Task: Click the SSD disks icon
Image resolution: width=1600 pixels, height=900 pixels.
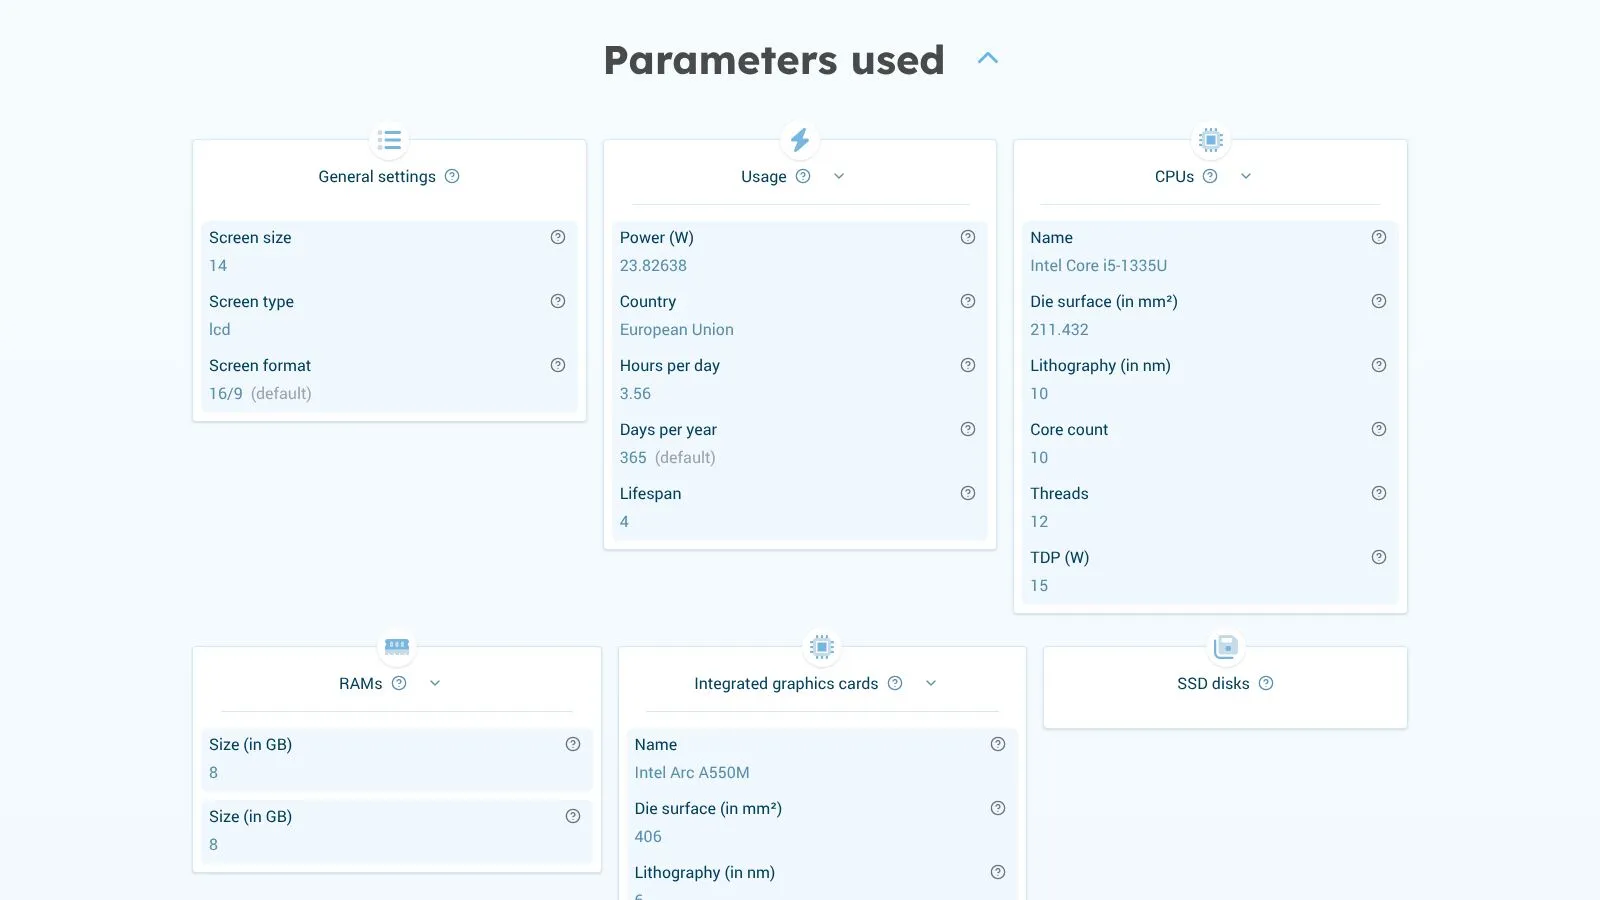Action: 1226,647
